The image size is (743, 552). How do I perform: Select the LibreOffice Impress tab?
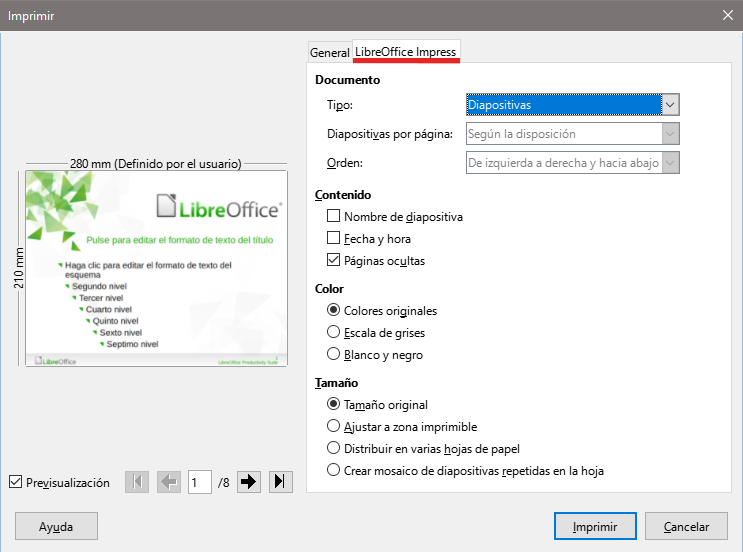(406, 52)
